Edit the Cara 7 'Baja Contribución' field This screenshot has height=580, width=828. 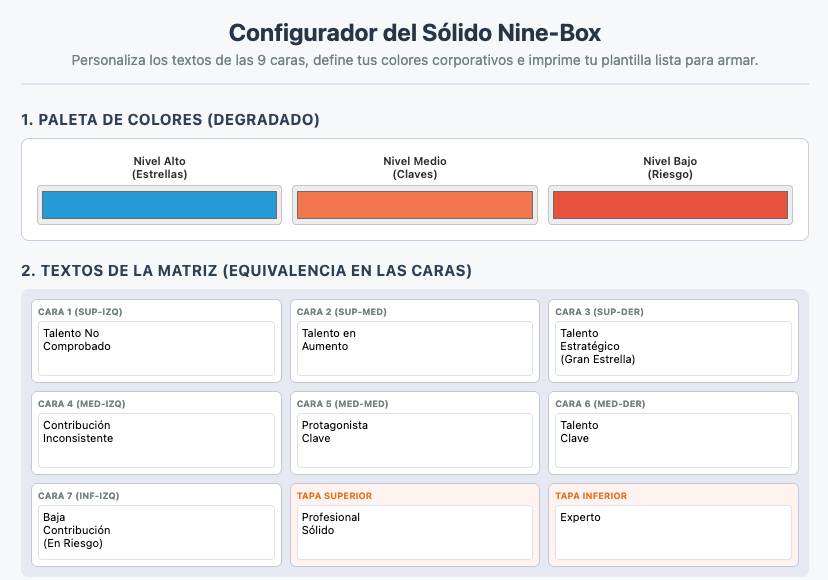click(156, 532)
